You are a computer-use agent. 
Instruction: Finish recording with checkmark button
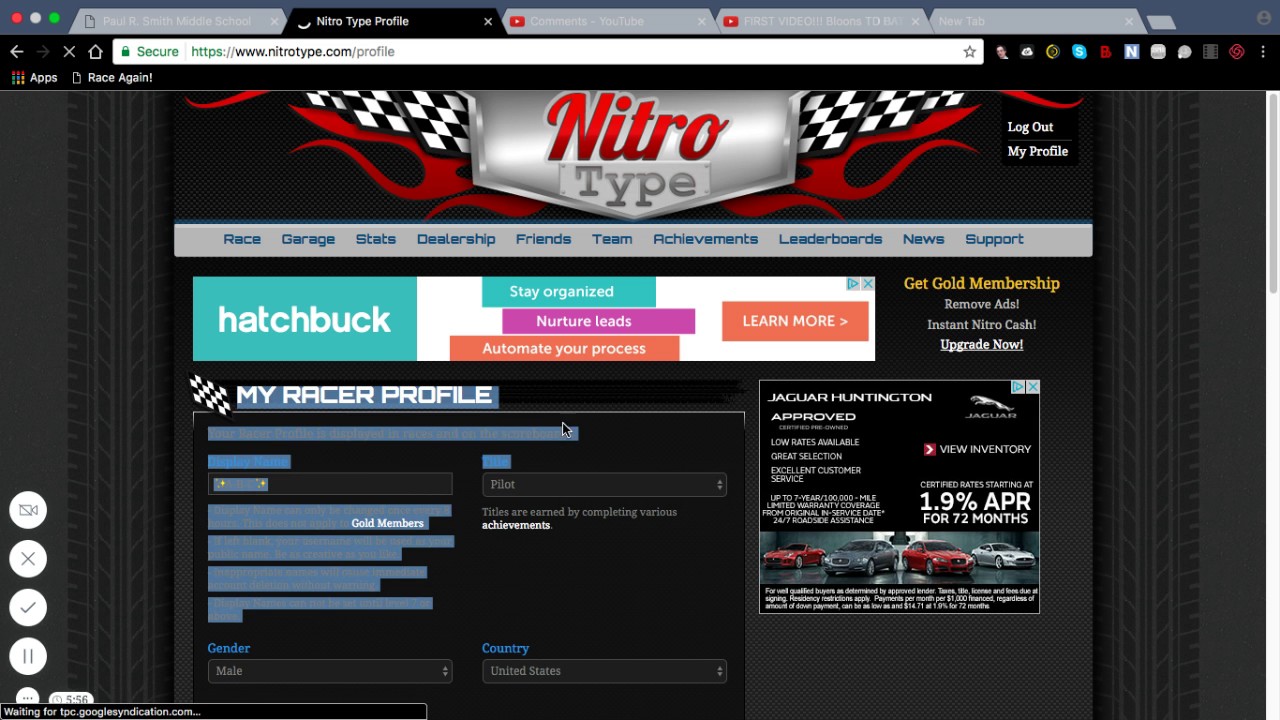28,607
